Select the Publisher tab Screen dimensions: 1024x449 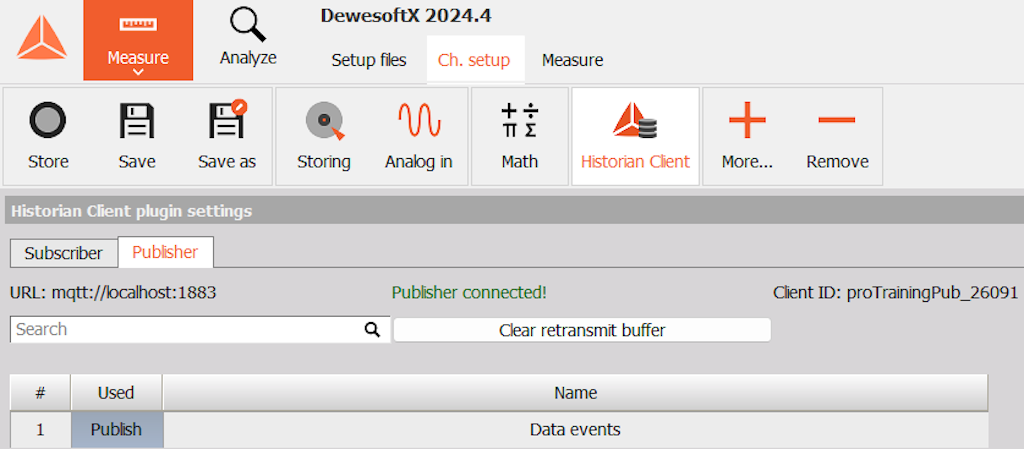tap(165, 252)
